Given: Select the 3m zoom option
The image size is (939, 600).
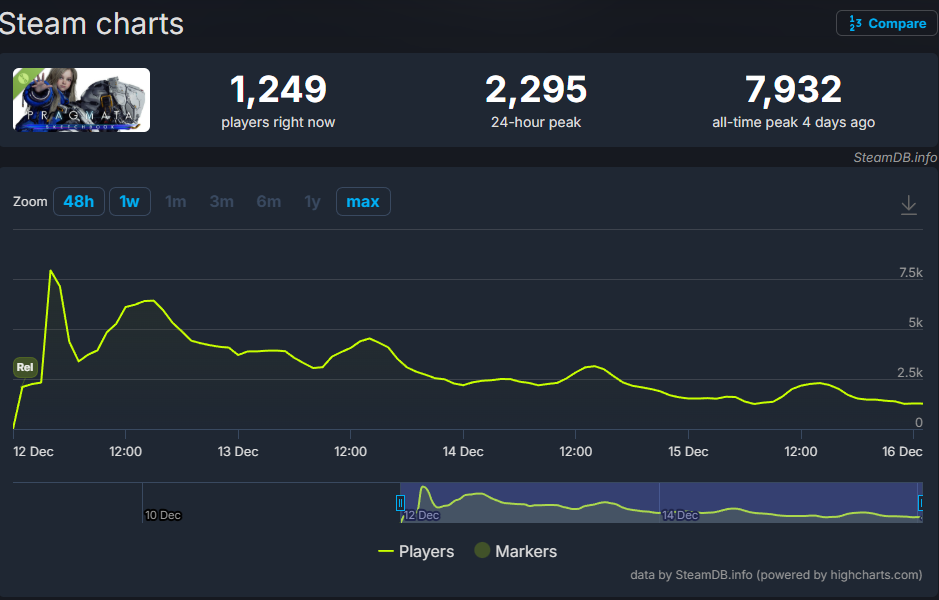Looking at the screenshot, I should [x=222, y=201].
